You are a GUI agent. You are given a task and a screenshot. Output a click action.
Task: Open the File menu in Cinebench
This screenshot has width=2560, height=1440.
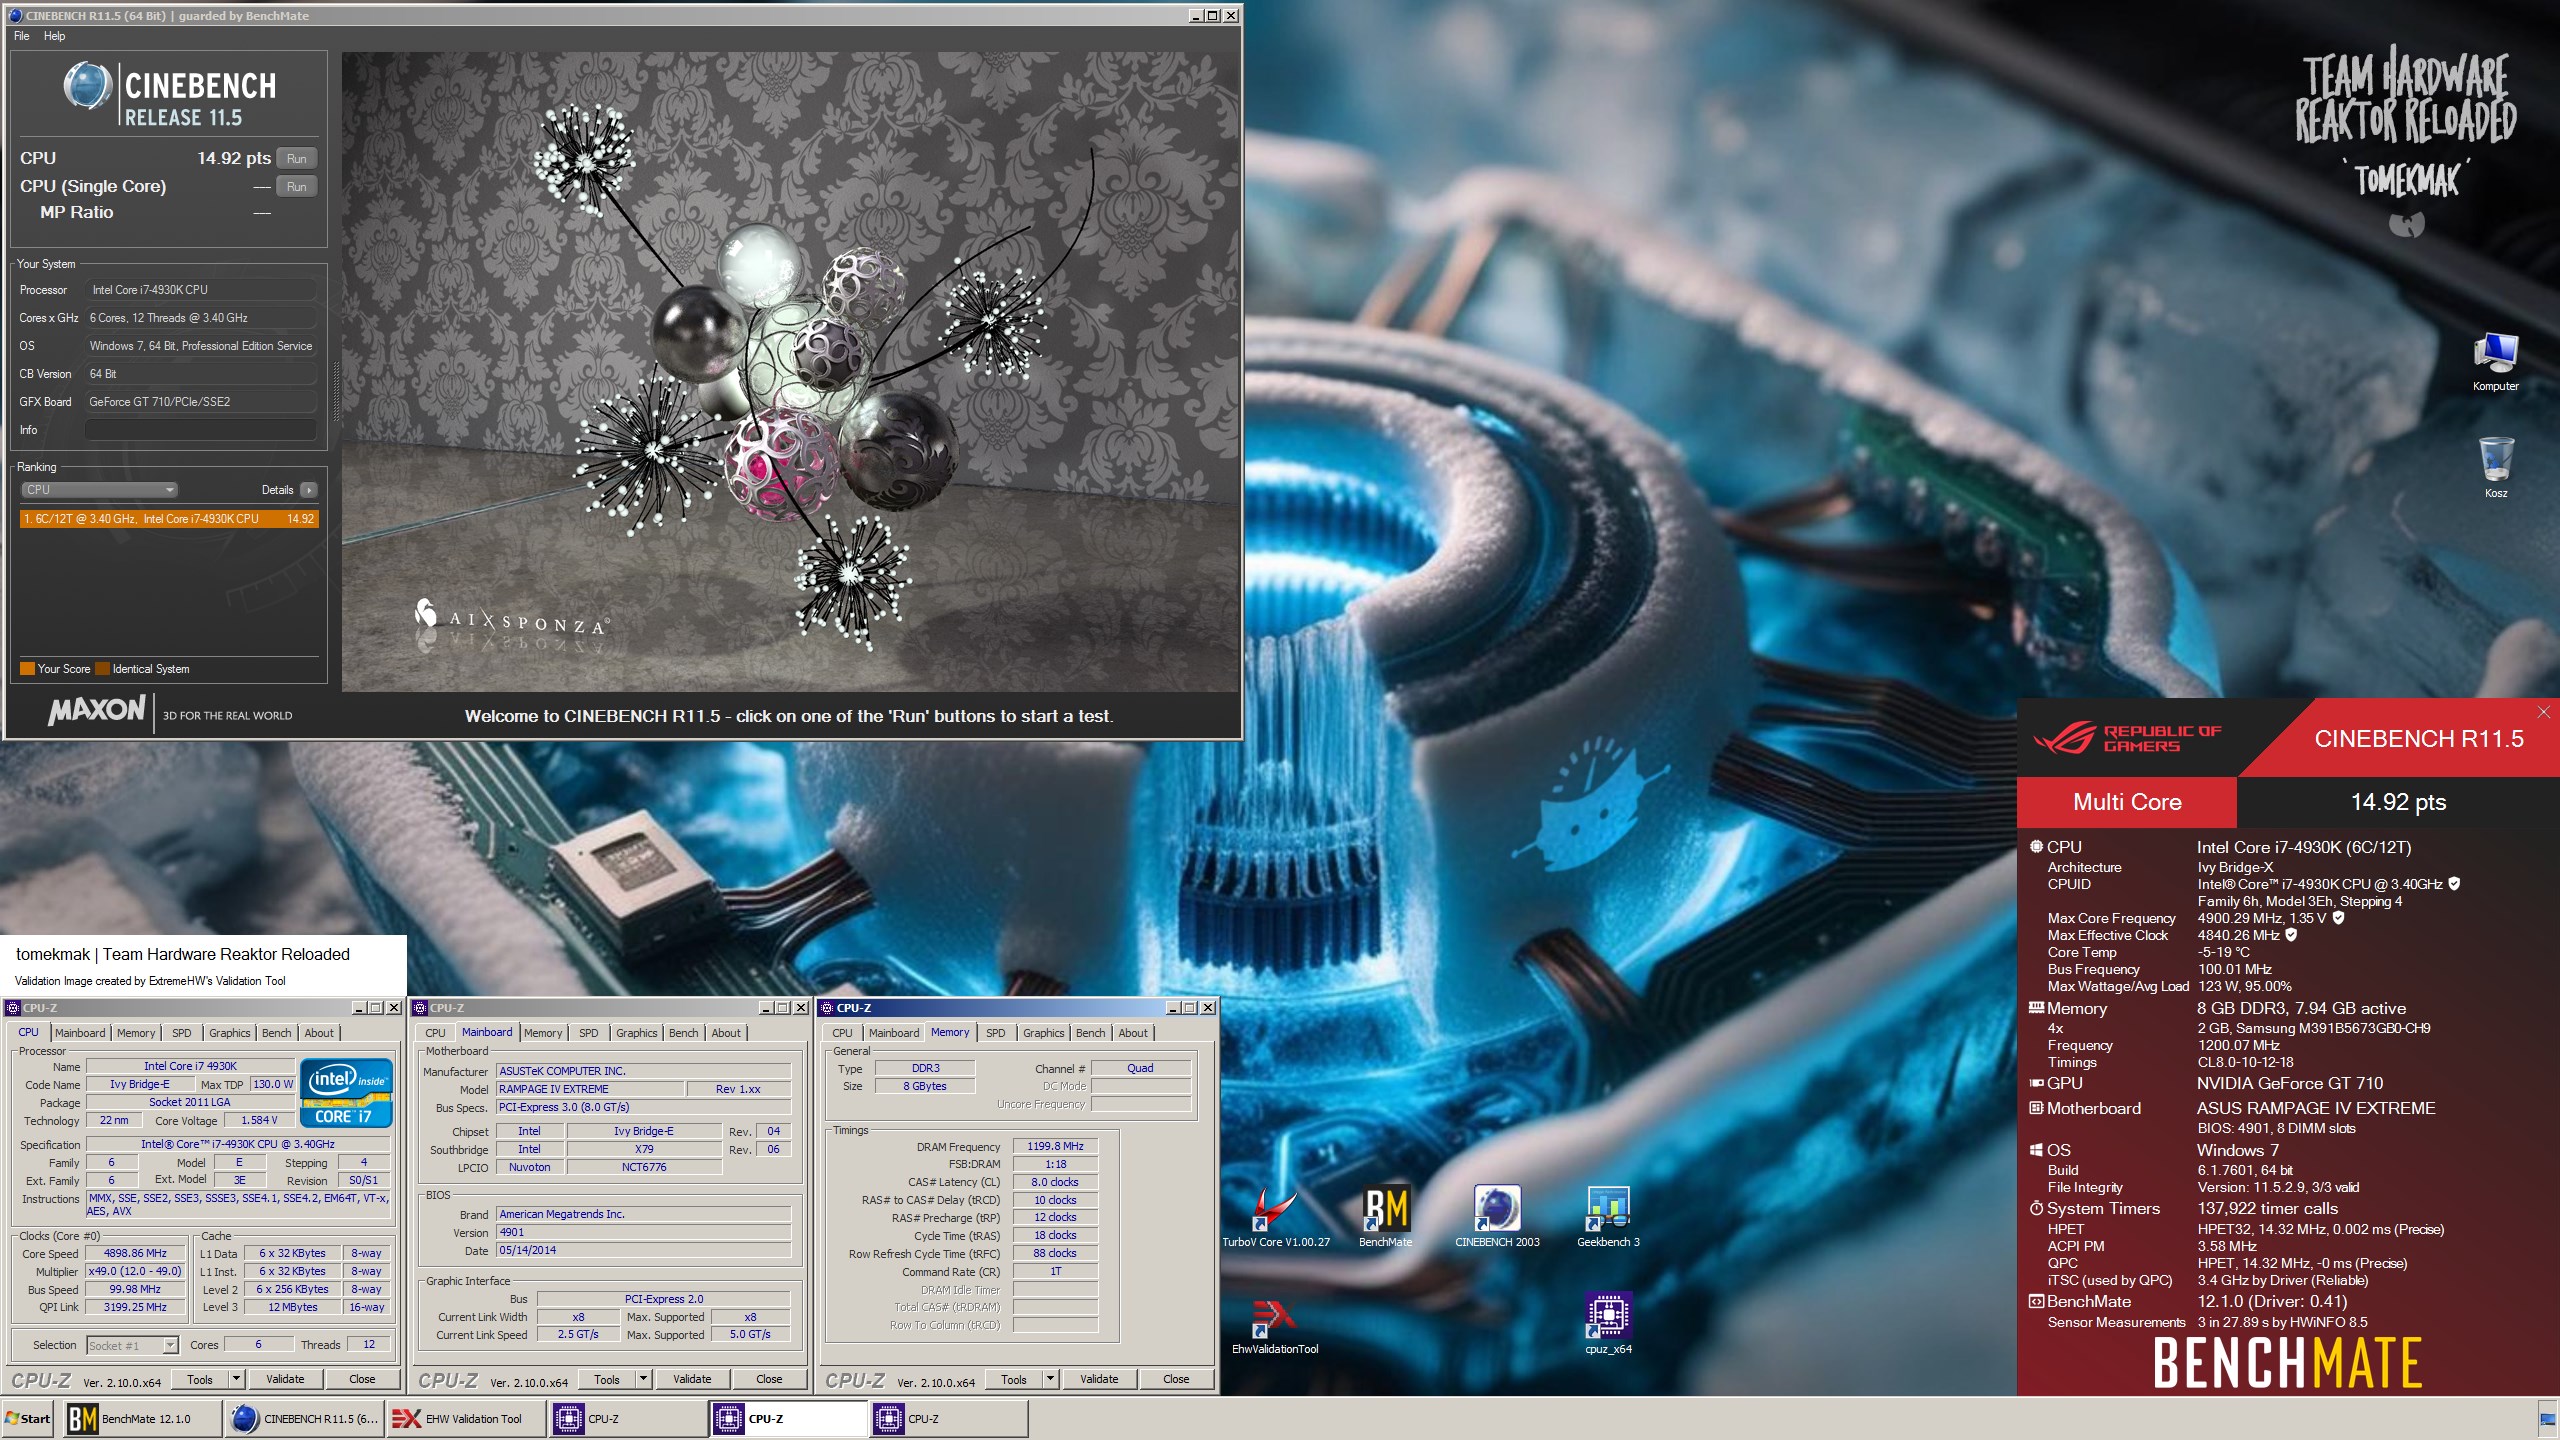[x=21, y=36]
